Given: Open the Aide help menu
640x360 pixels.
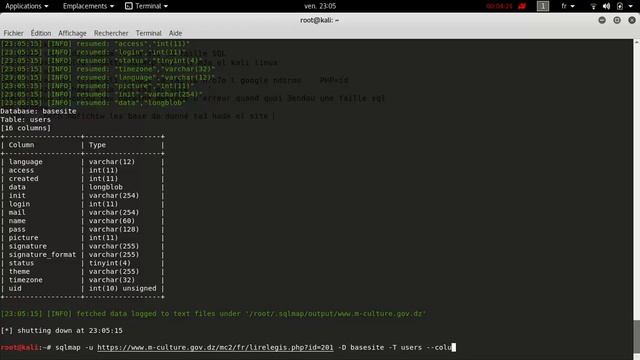Looking at the screenshot, I should click(x=176, y=33).
